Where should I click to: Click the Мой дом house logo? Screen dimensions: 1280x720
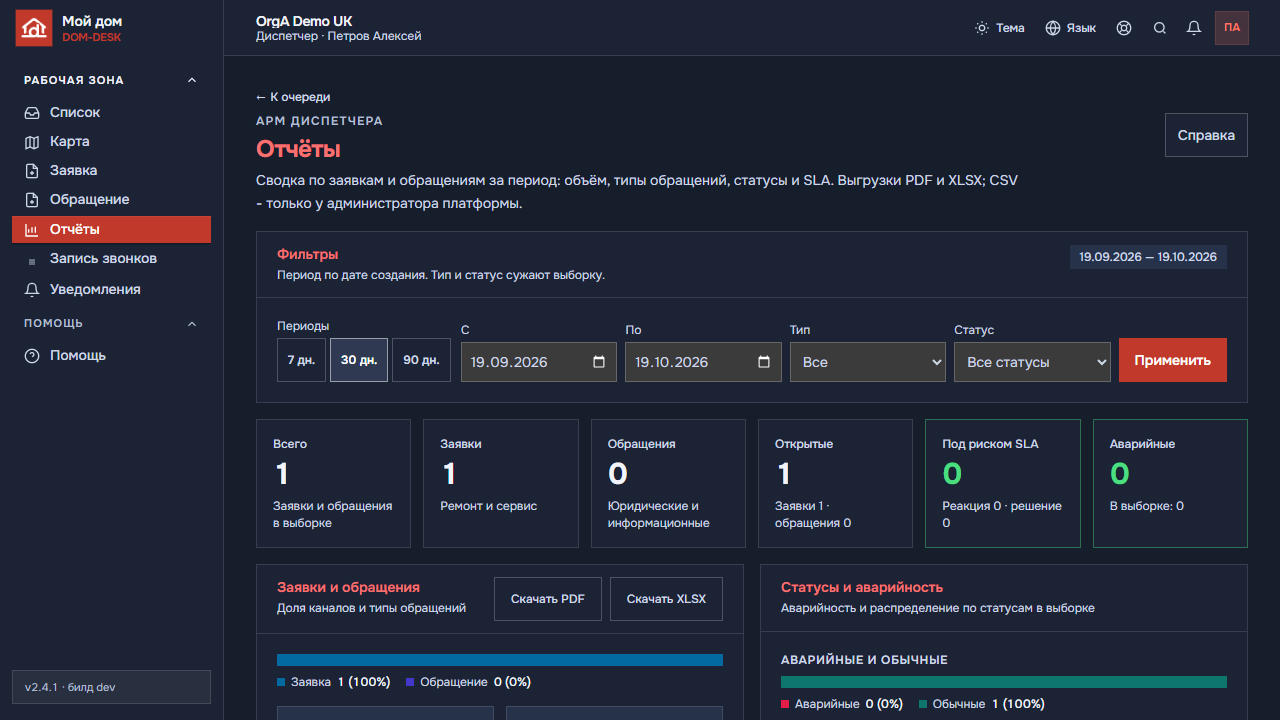[34, 28]
